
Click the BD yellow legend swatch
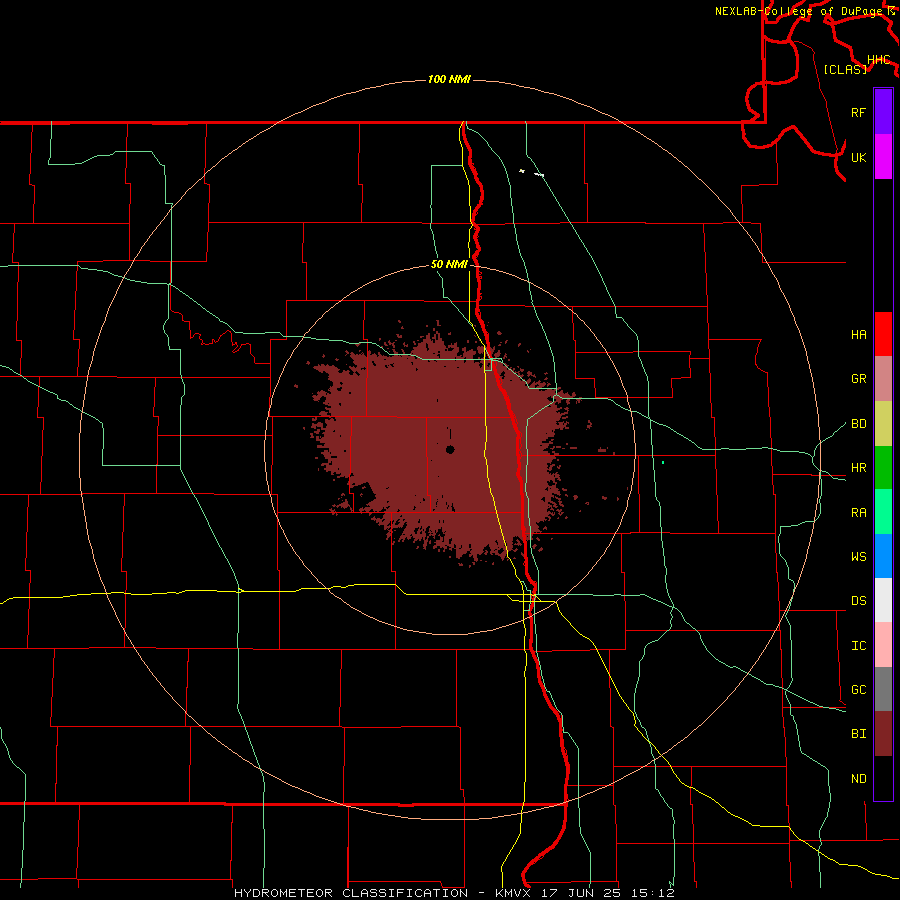(x=883, y=424)
